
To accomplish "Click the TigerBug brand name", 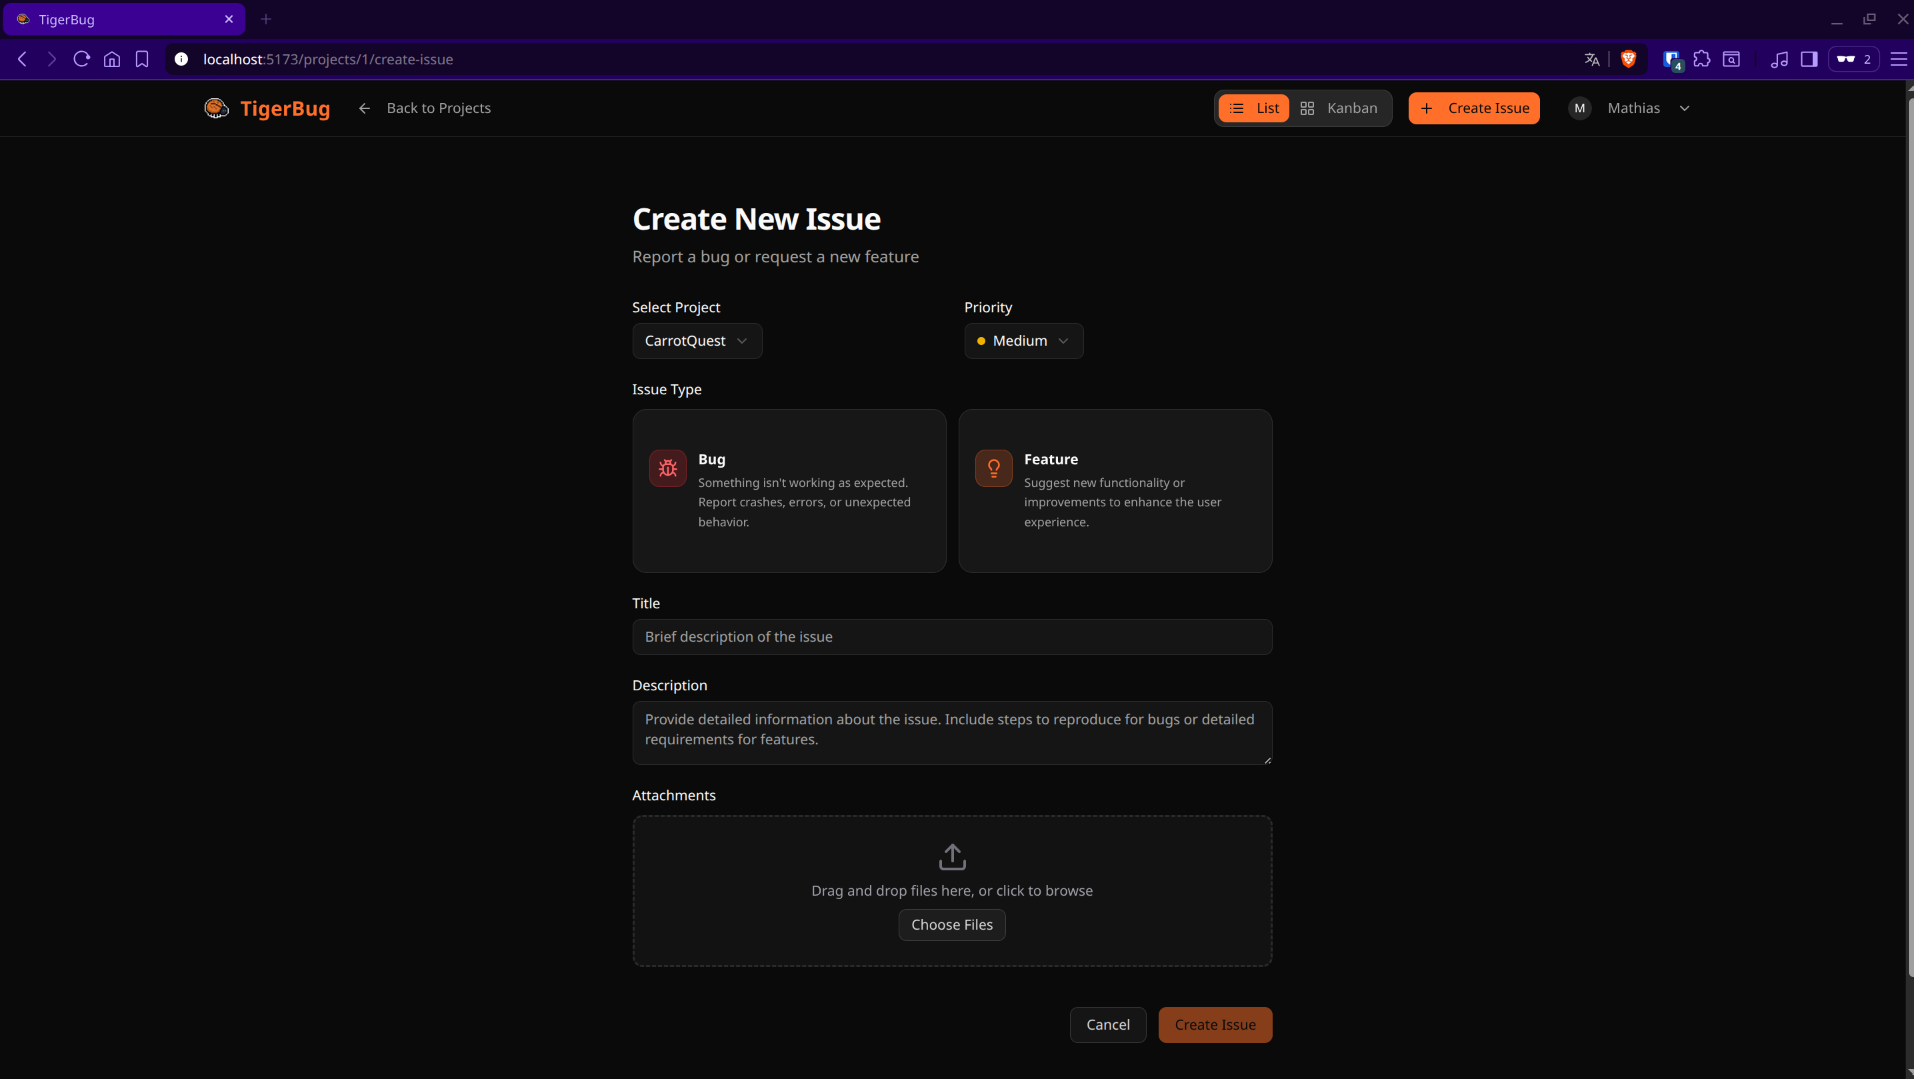I will tap(285, 108).
